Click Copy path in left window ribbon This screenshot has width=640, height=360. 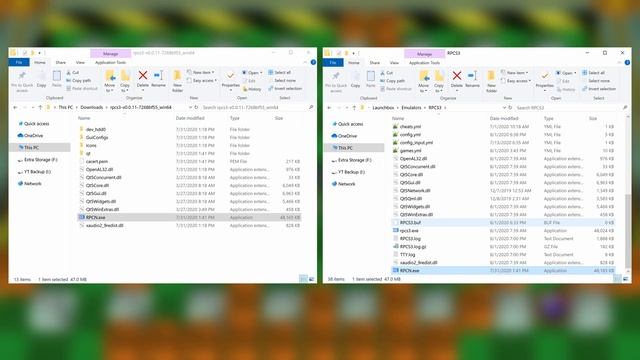[x=78, y=80]
